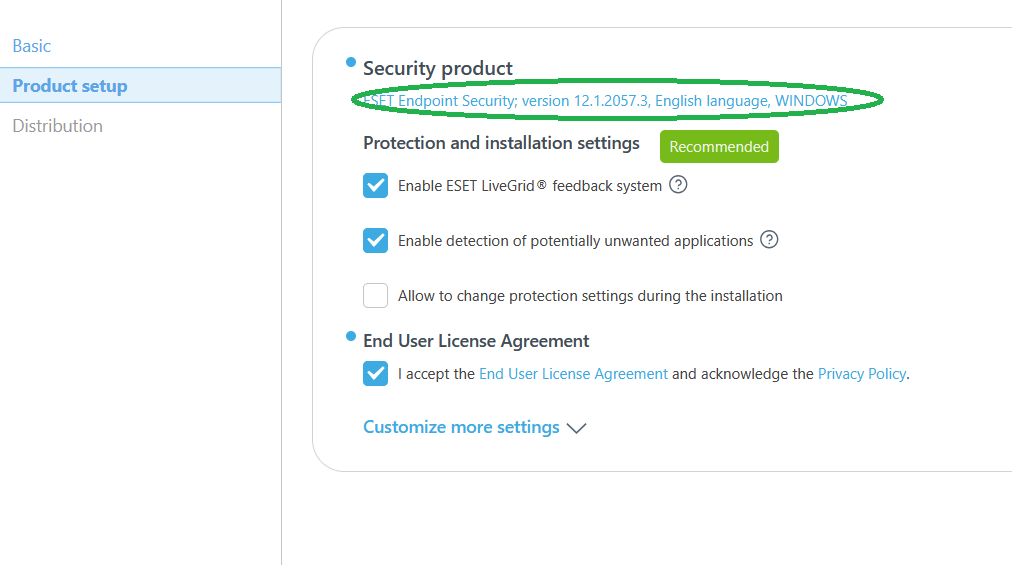Enable changing protection settings during installation
1012x565 pixels.
click(376, 296)
